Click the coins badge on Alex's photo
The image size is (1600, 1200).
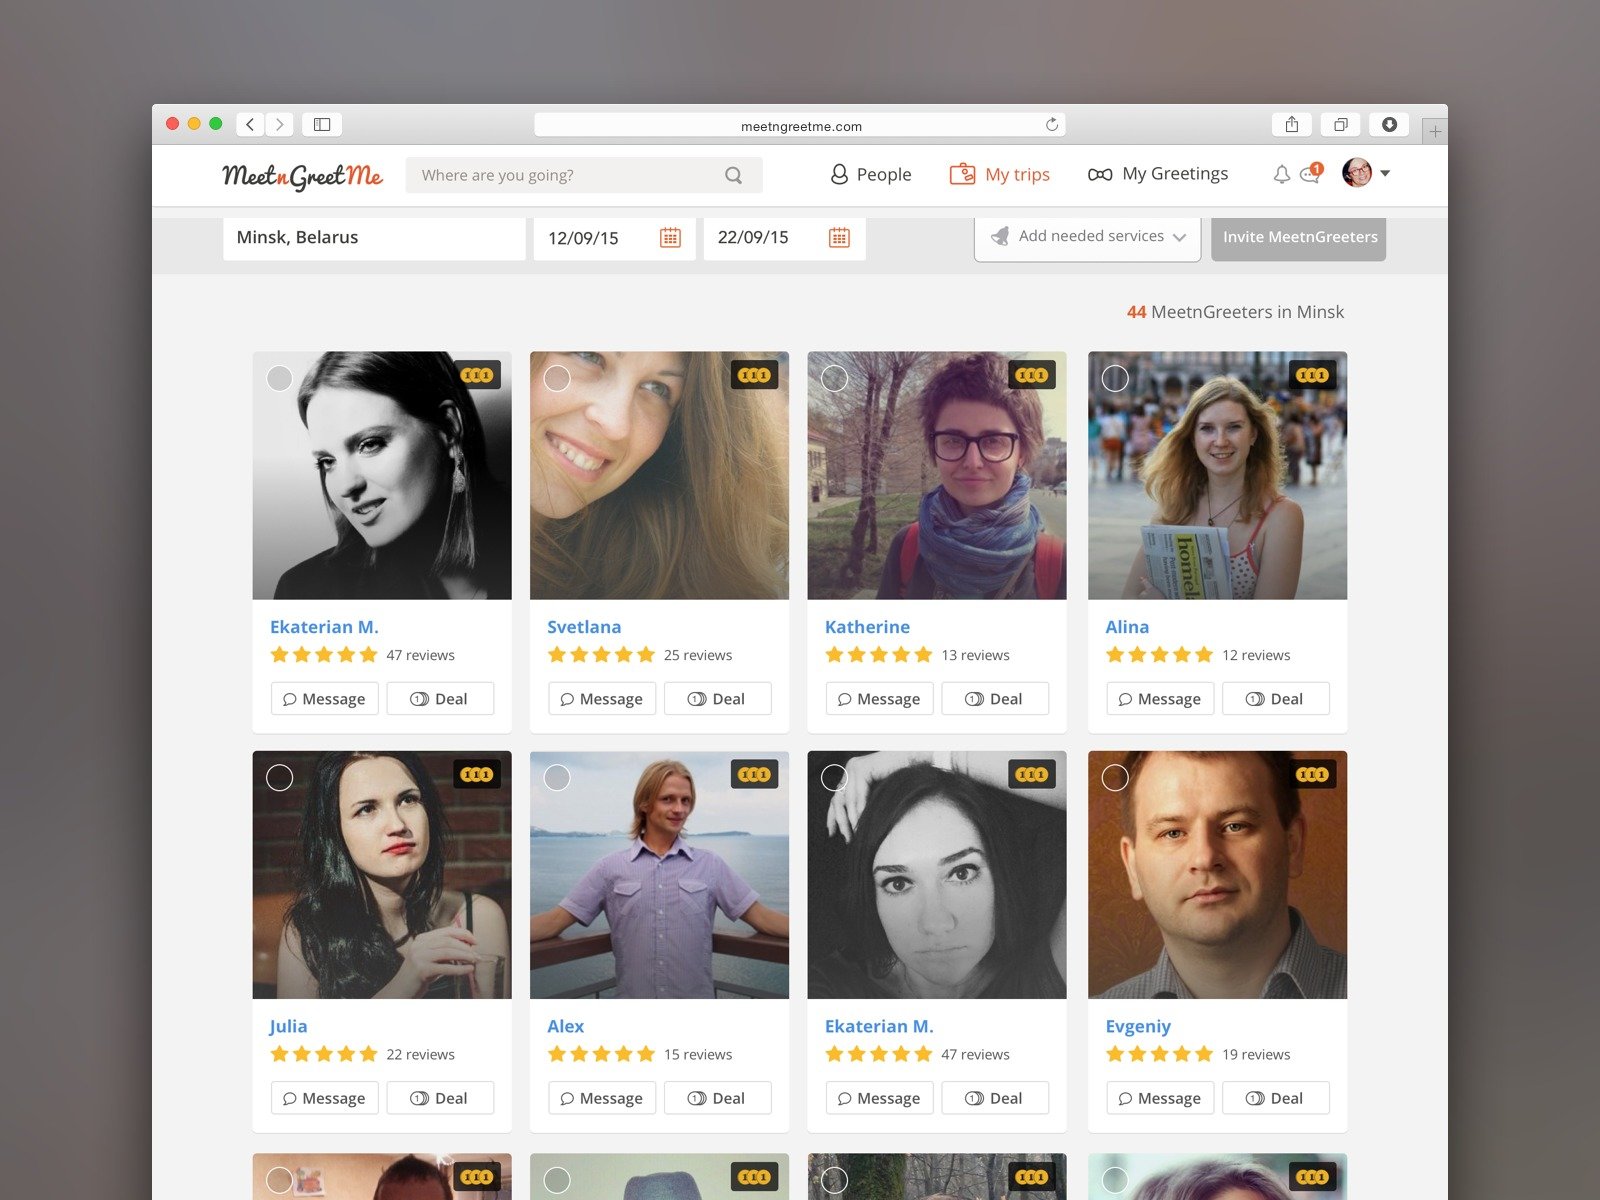[x=754, y=774]
